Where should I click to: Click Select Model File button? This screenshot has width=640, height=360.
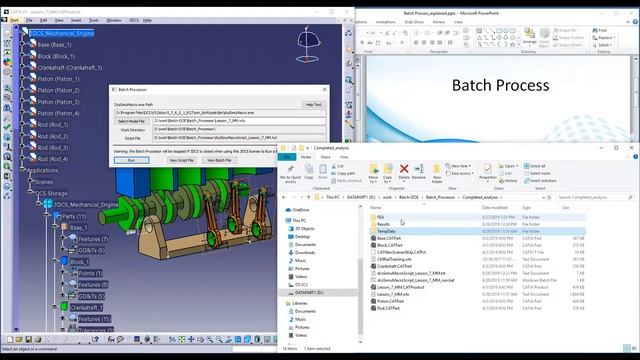(131, 121)
